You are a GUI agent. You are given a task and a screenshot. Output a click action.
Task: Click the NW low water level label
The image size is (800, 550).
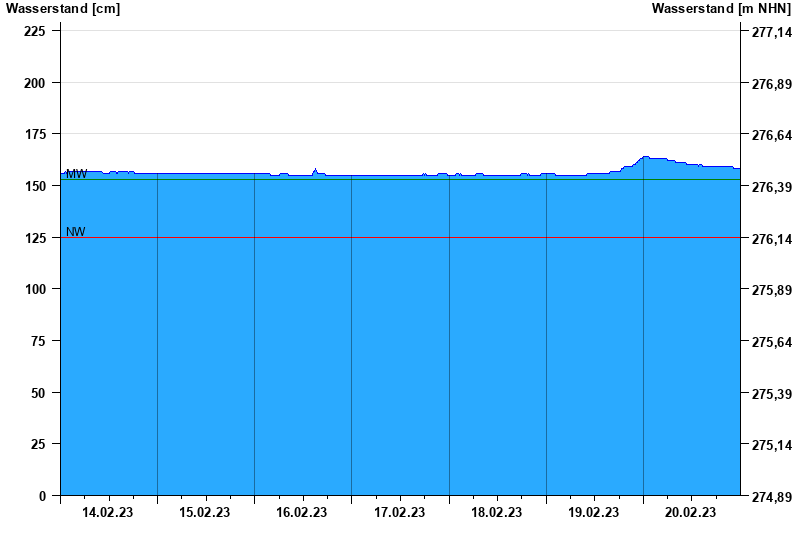click(x=76, y=232)
